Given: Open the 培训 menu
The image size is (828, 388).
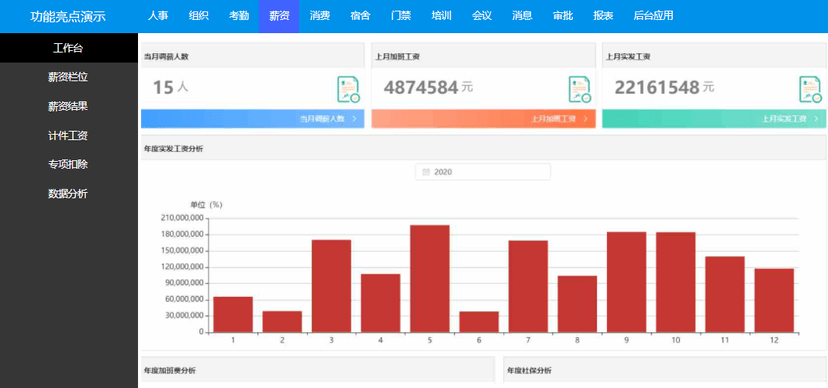Looking at the screenshot, I should (x=441, y=16).
